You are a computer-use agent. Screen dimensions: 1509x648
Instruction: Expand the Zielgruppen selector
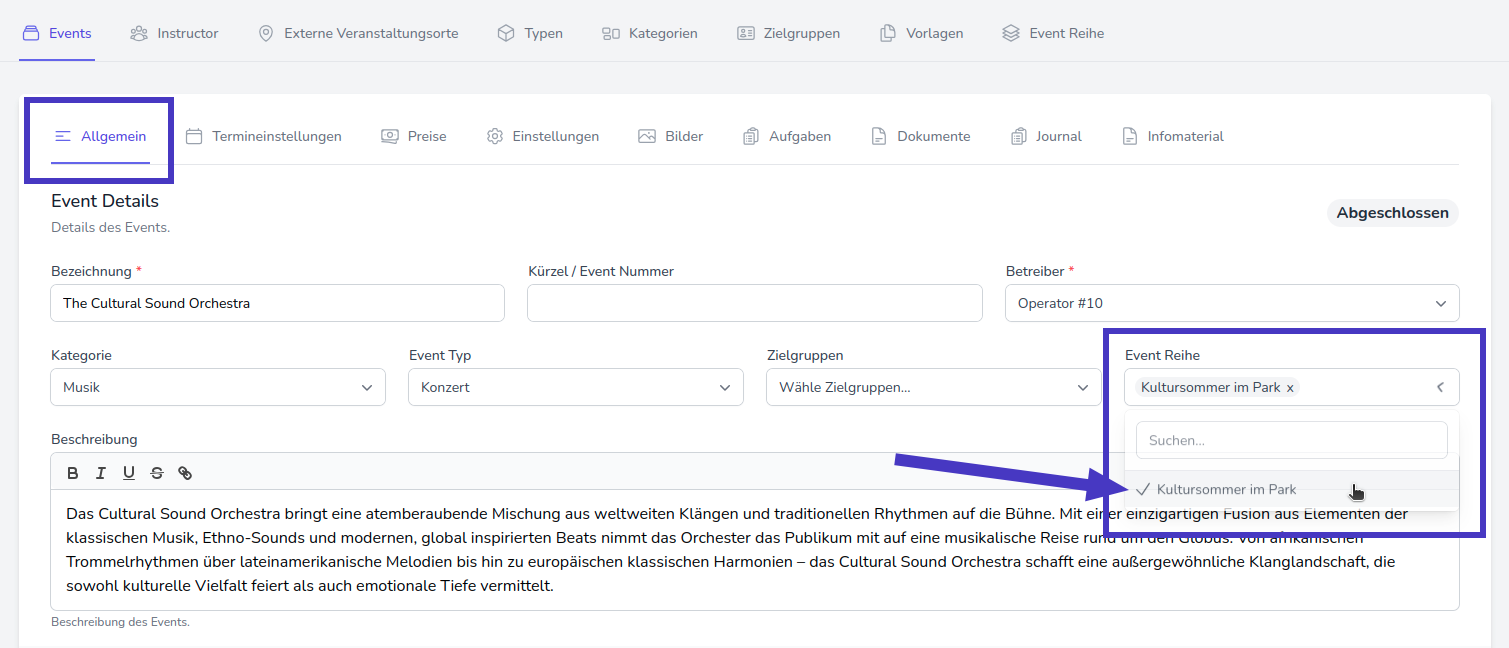point(933,387)
